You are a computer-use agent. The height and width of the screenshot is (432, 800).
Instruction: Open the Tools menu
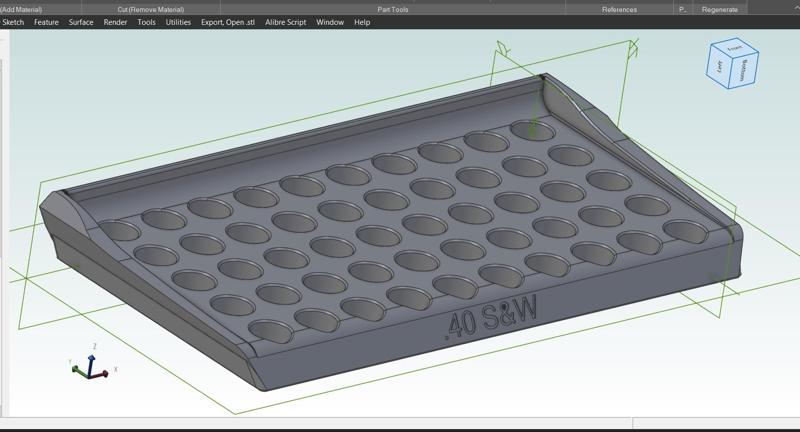point(146,22)
